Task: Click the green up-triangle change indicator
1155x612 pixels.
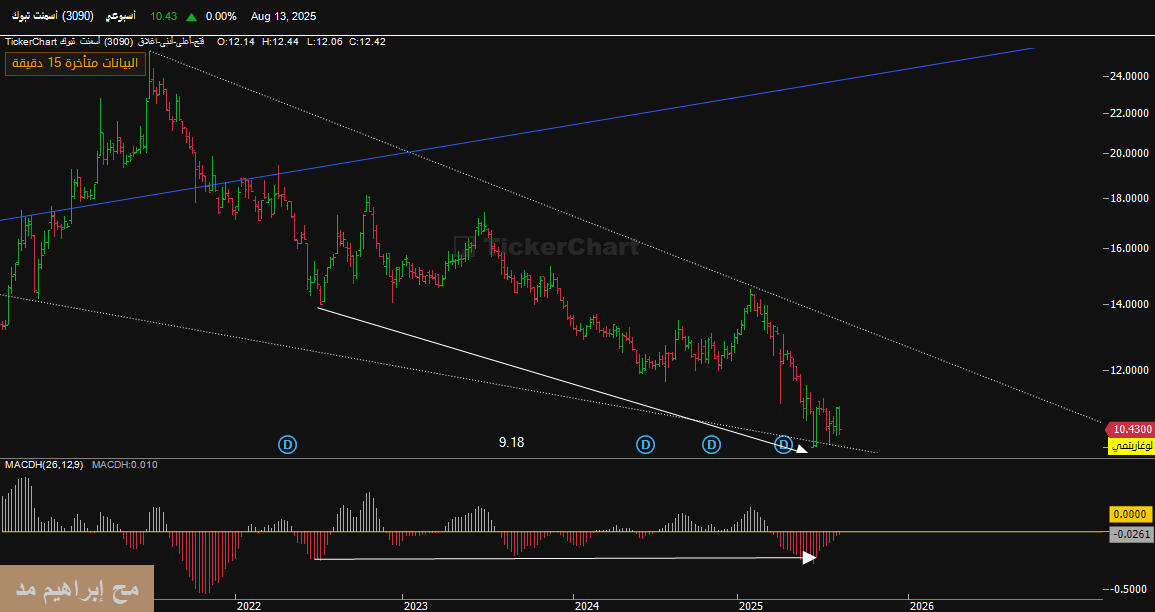Action: click(192, 16)
